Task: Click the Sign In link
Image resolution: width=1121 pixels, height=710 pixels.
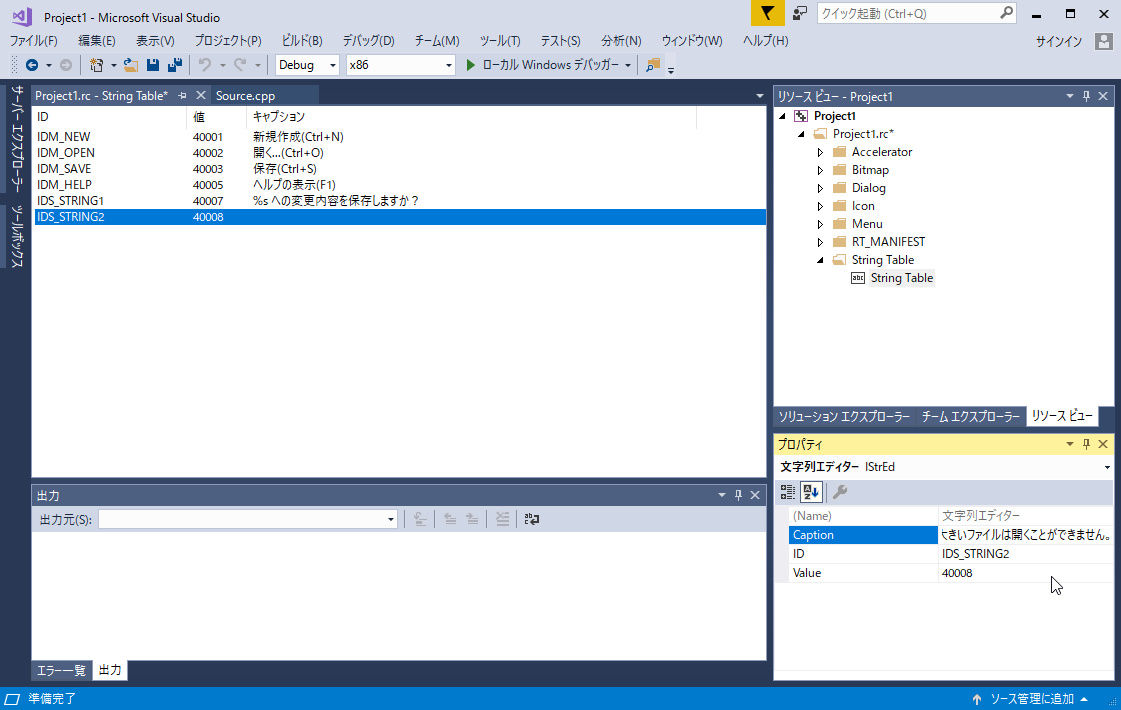Action: point(1059,41)
